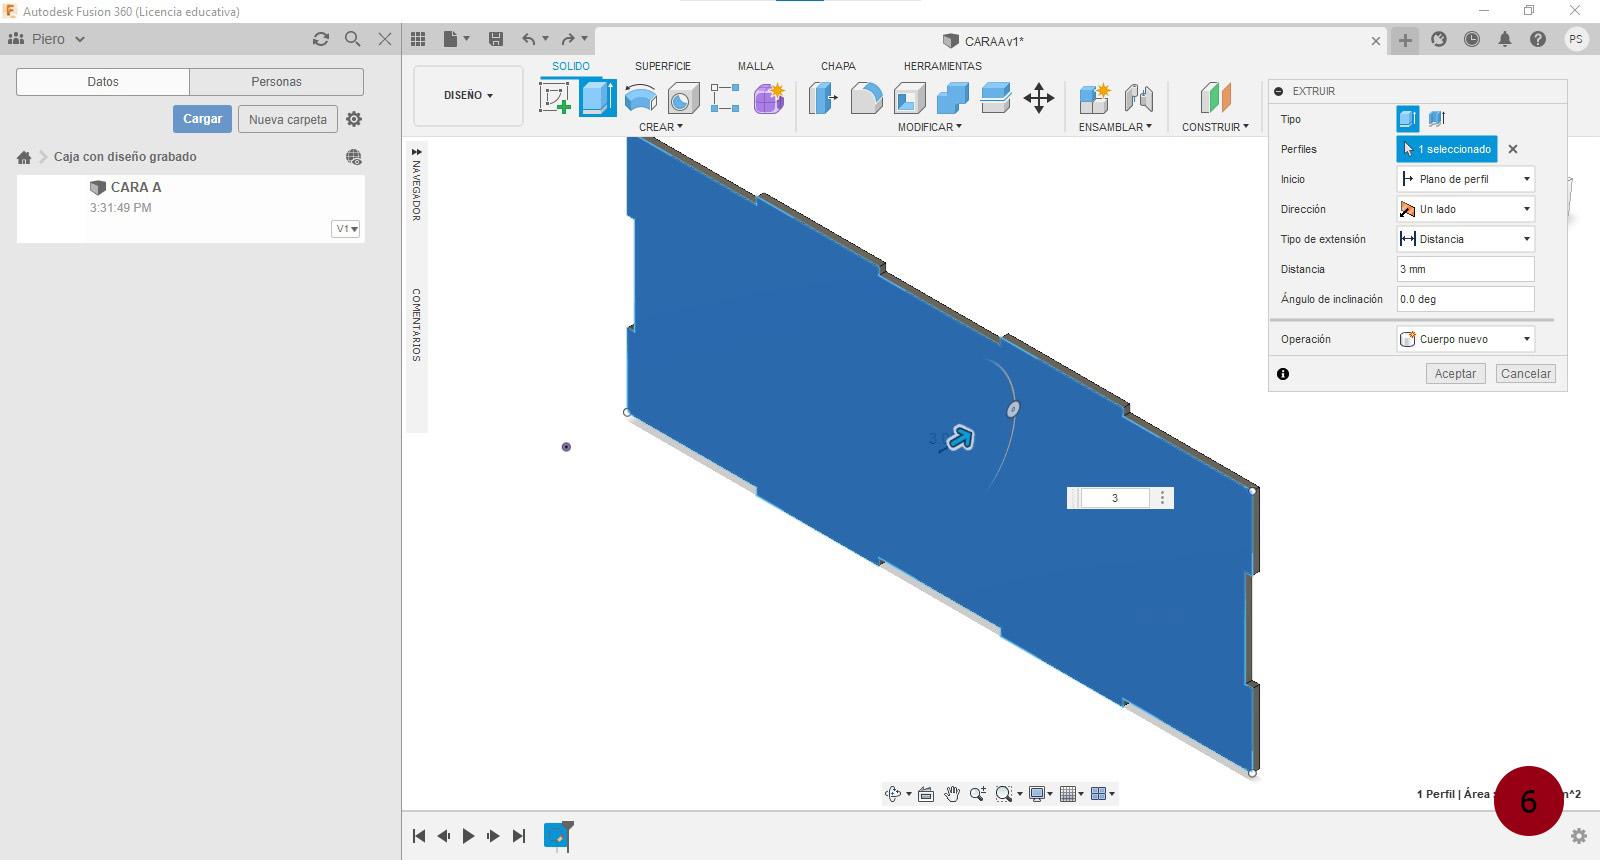Click the Cargar upload button
The height and width of the screenshot is (860, 1600).
coord(202,119)
